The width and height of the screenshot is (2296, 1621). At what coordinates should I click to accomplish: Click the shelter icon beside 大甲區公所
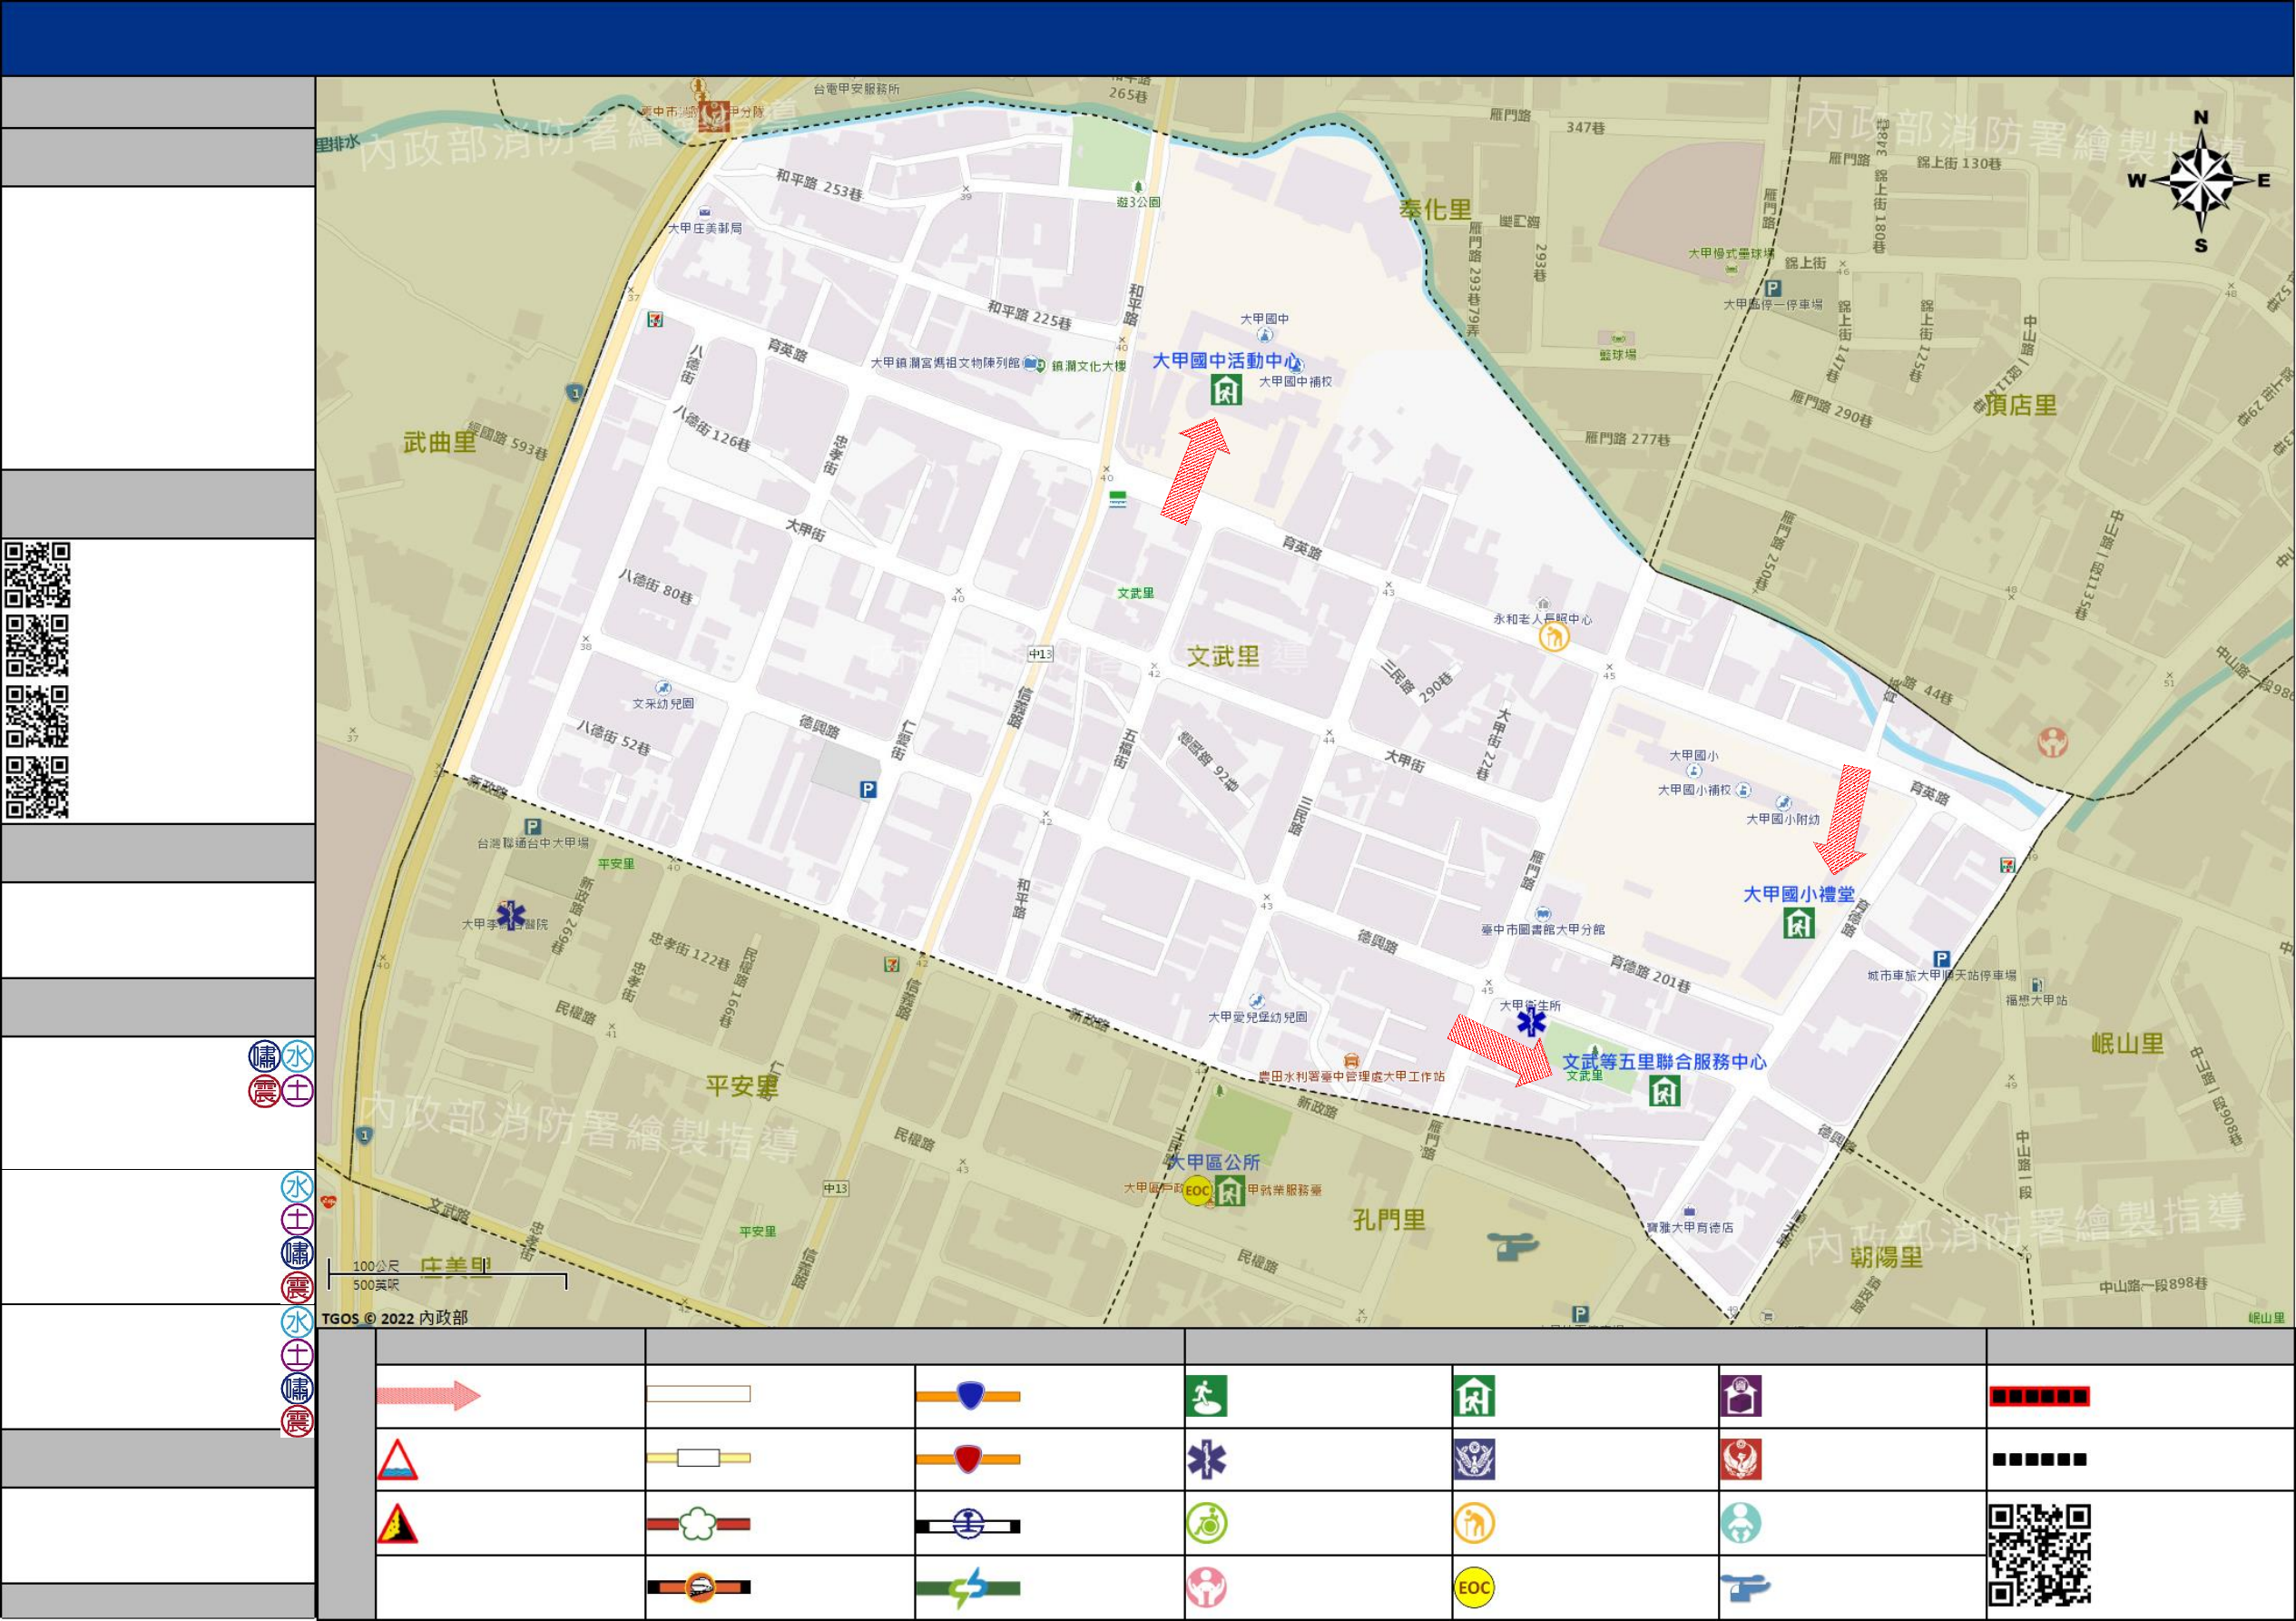[1230, 1191]
